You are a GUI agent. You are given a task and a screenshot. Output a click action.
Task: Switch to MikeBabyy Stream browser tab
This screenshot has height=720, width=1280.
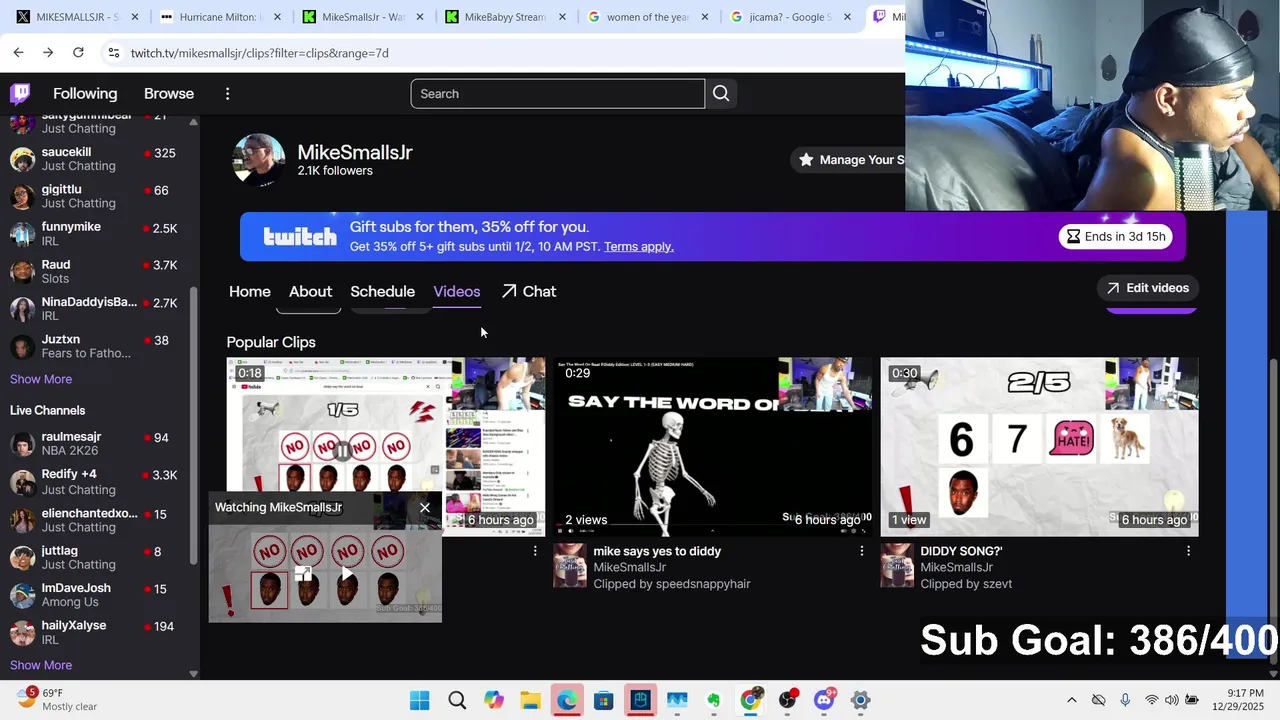click(506, 17)
